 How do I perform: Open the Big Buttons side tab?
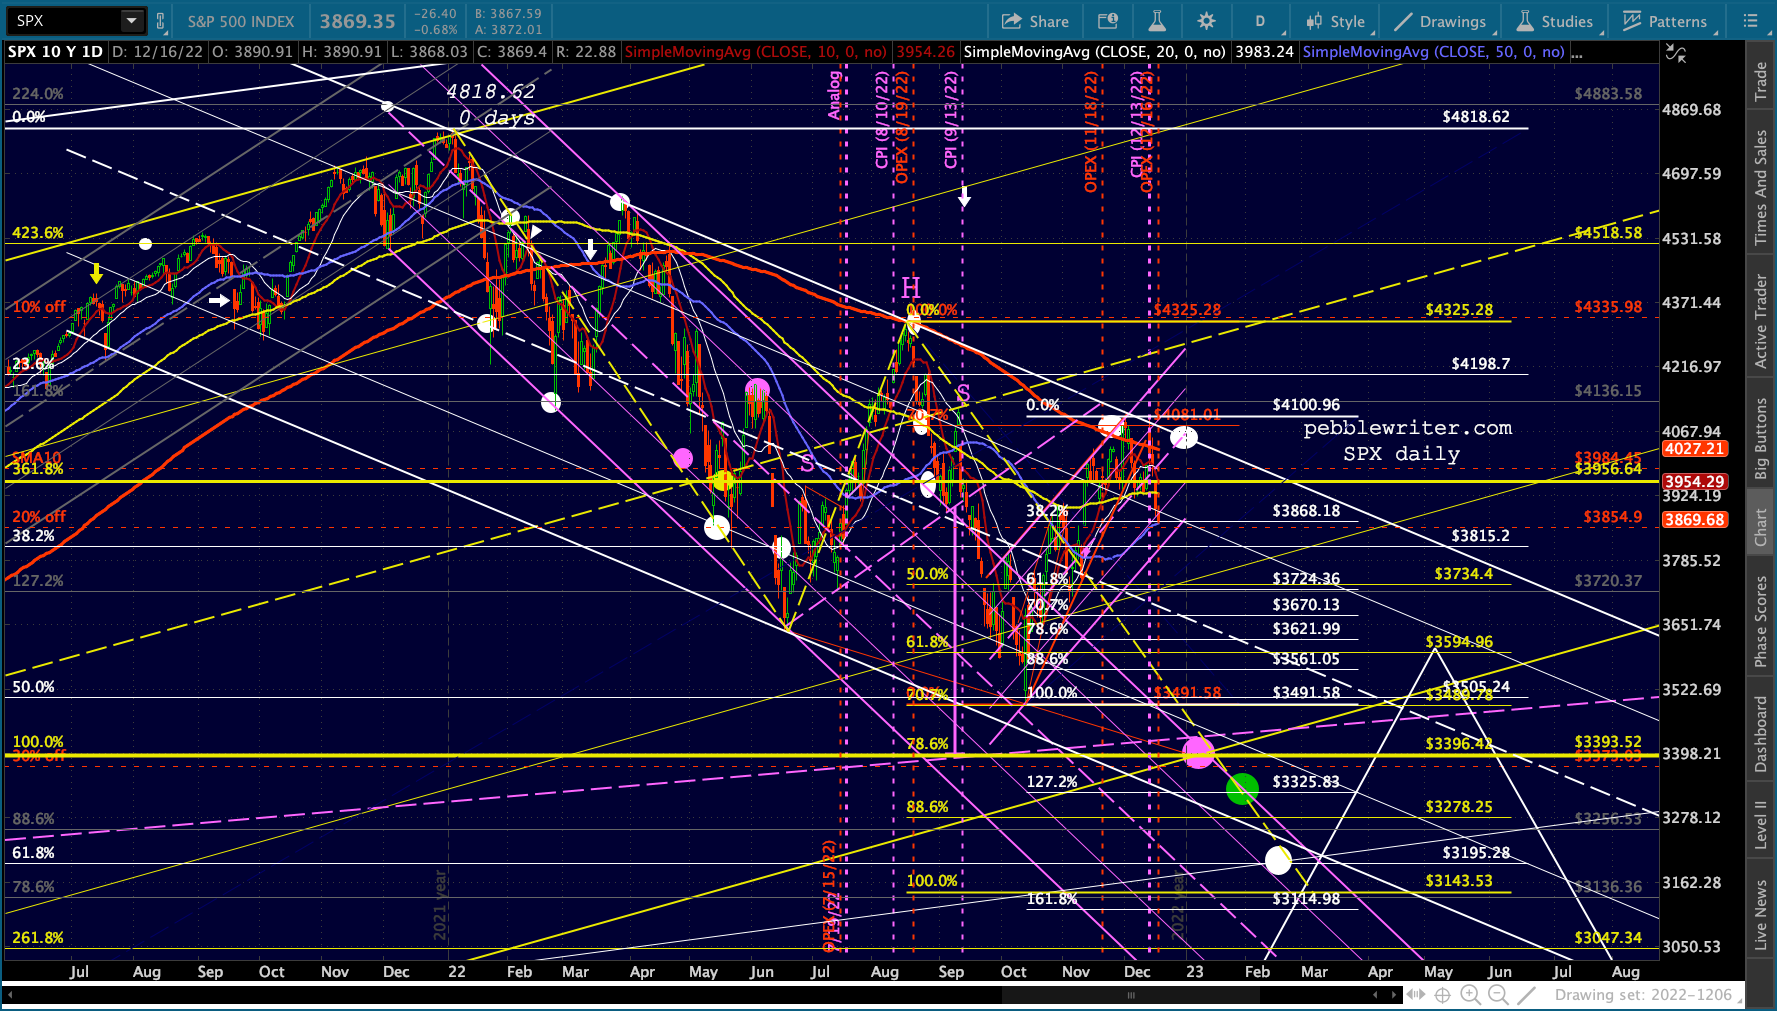point(1761,438)
